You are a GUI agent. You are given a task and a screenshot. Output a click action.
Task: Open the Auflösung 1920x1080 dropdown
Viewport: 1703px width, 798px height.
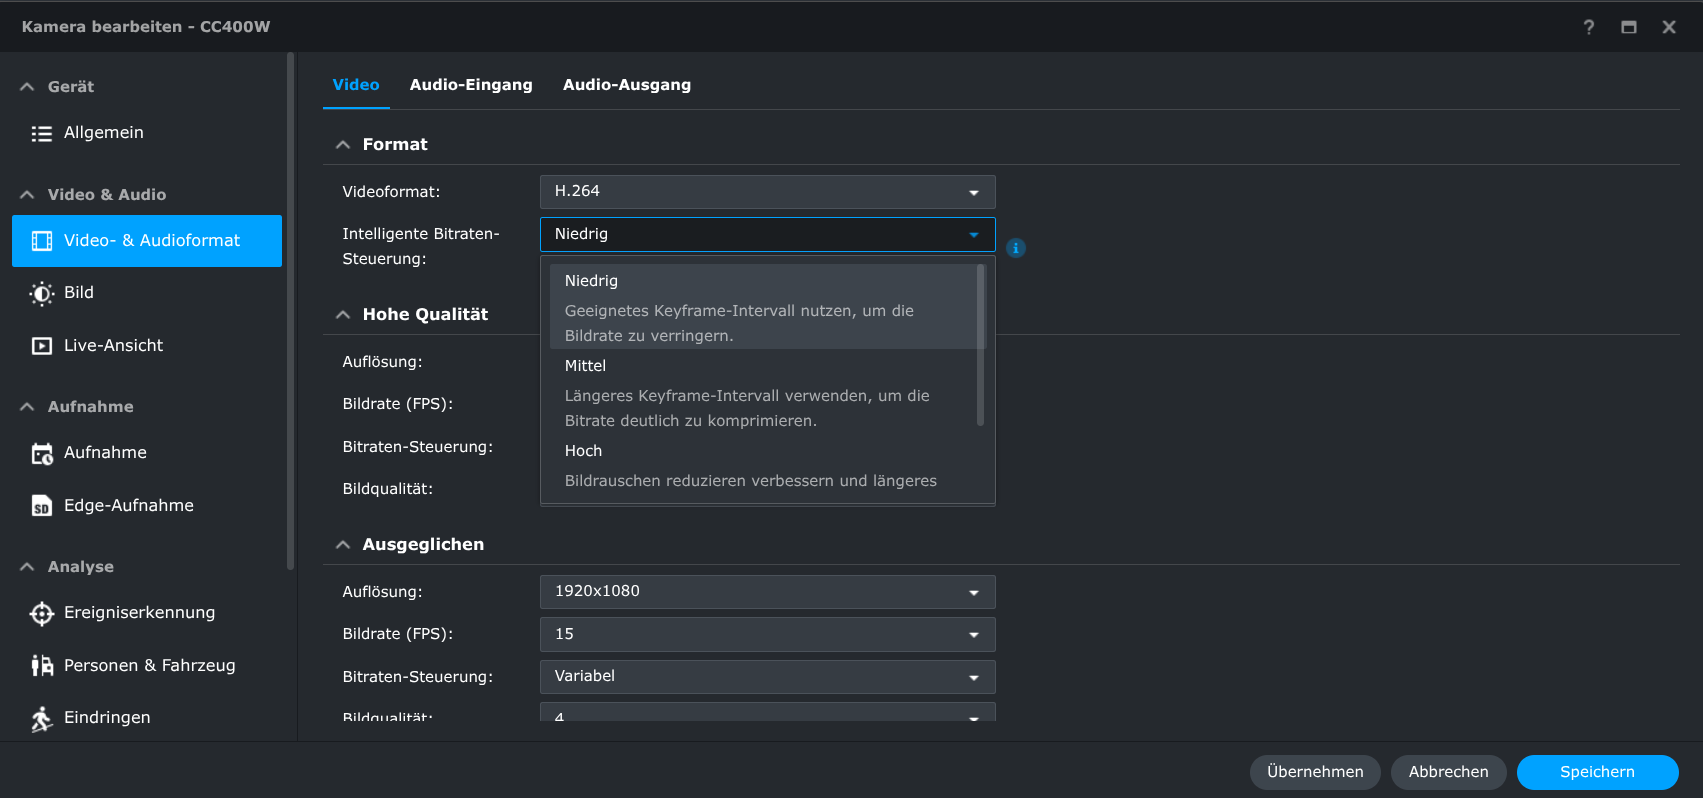coord(767,592)
